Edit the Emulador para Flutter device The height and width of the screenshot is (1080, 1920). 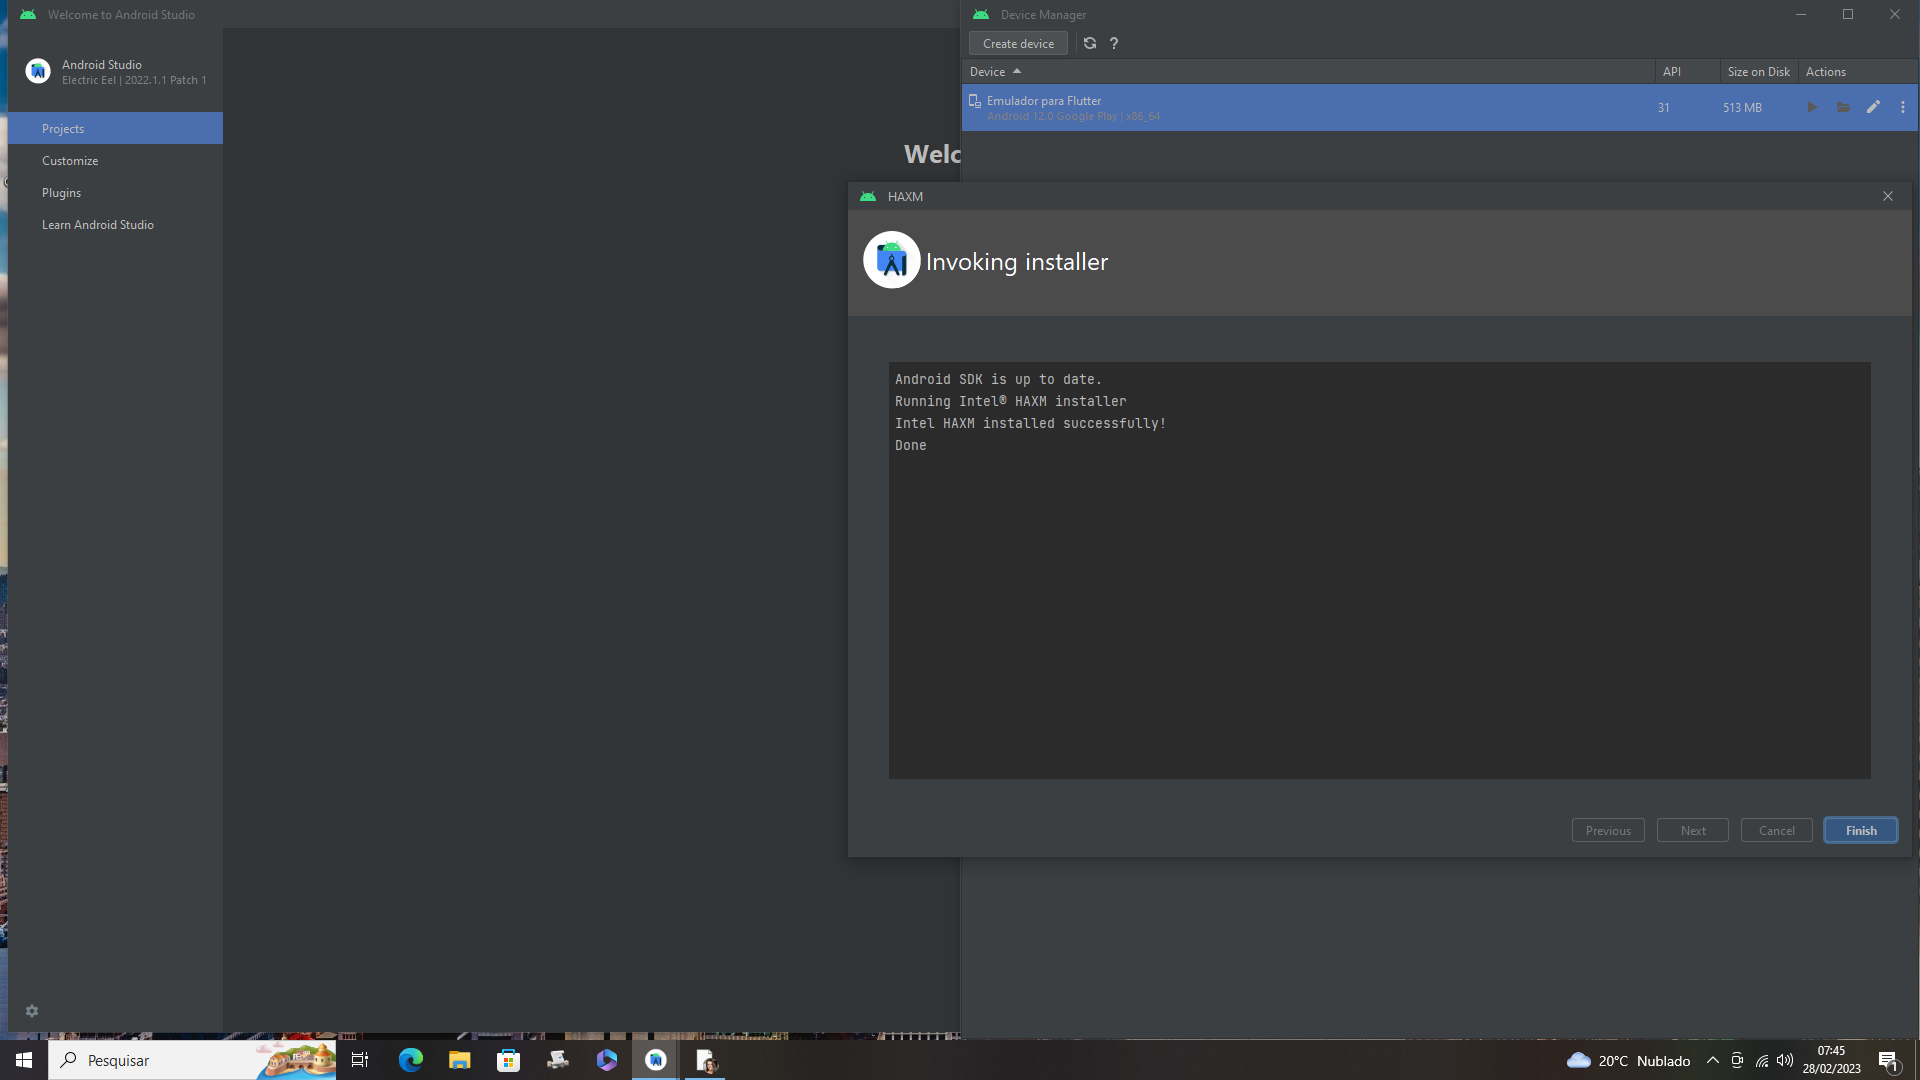1873,107
